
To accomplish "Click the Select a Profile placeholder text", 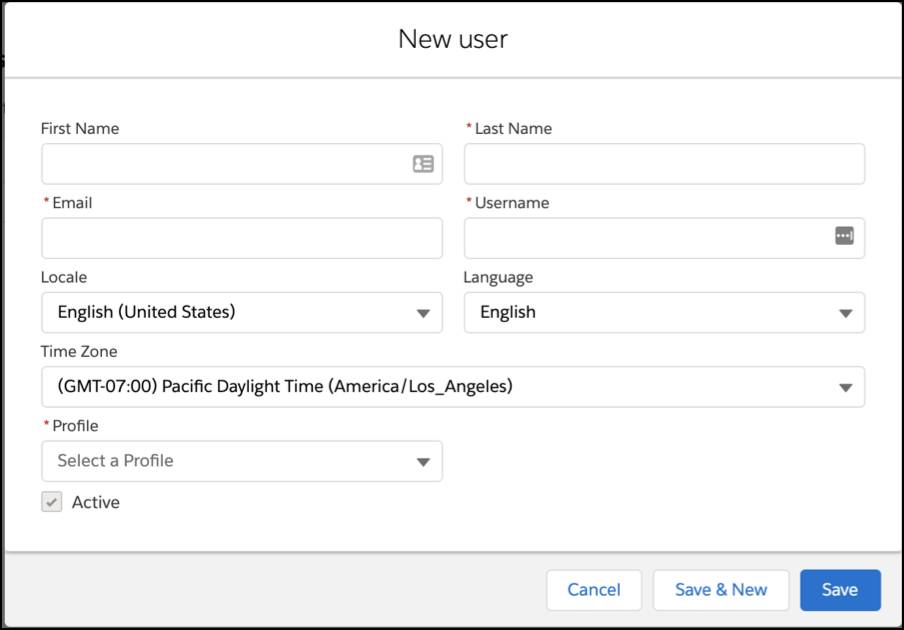I will 115,461.
